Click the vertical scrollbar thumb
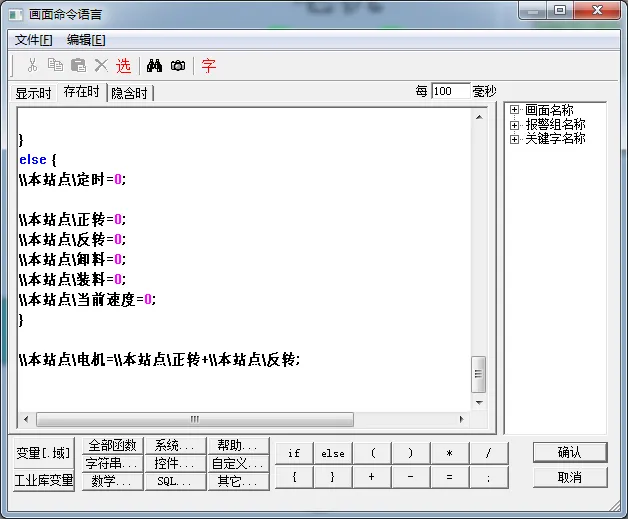628x519 pixels. 479,374
